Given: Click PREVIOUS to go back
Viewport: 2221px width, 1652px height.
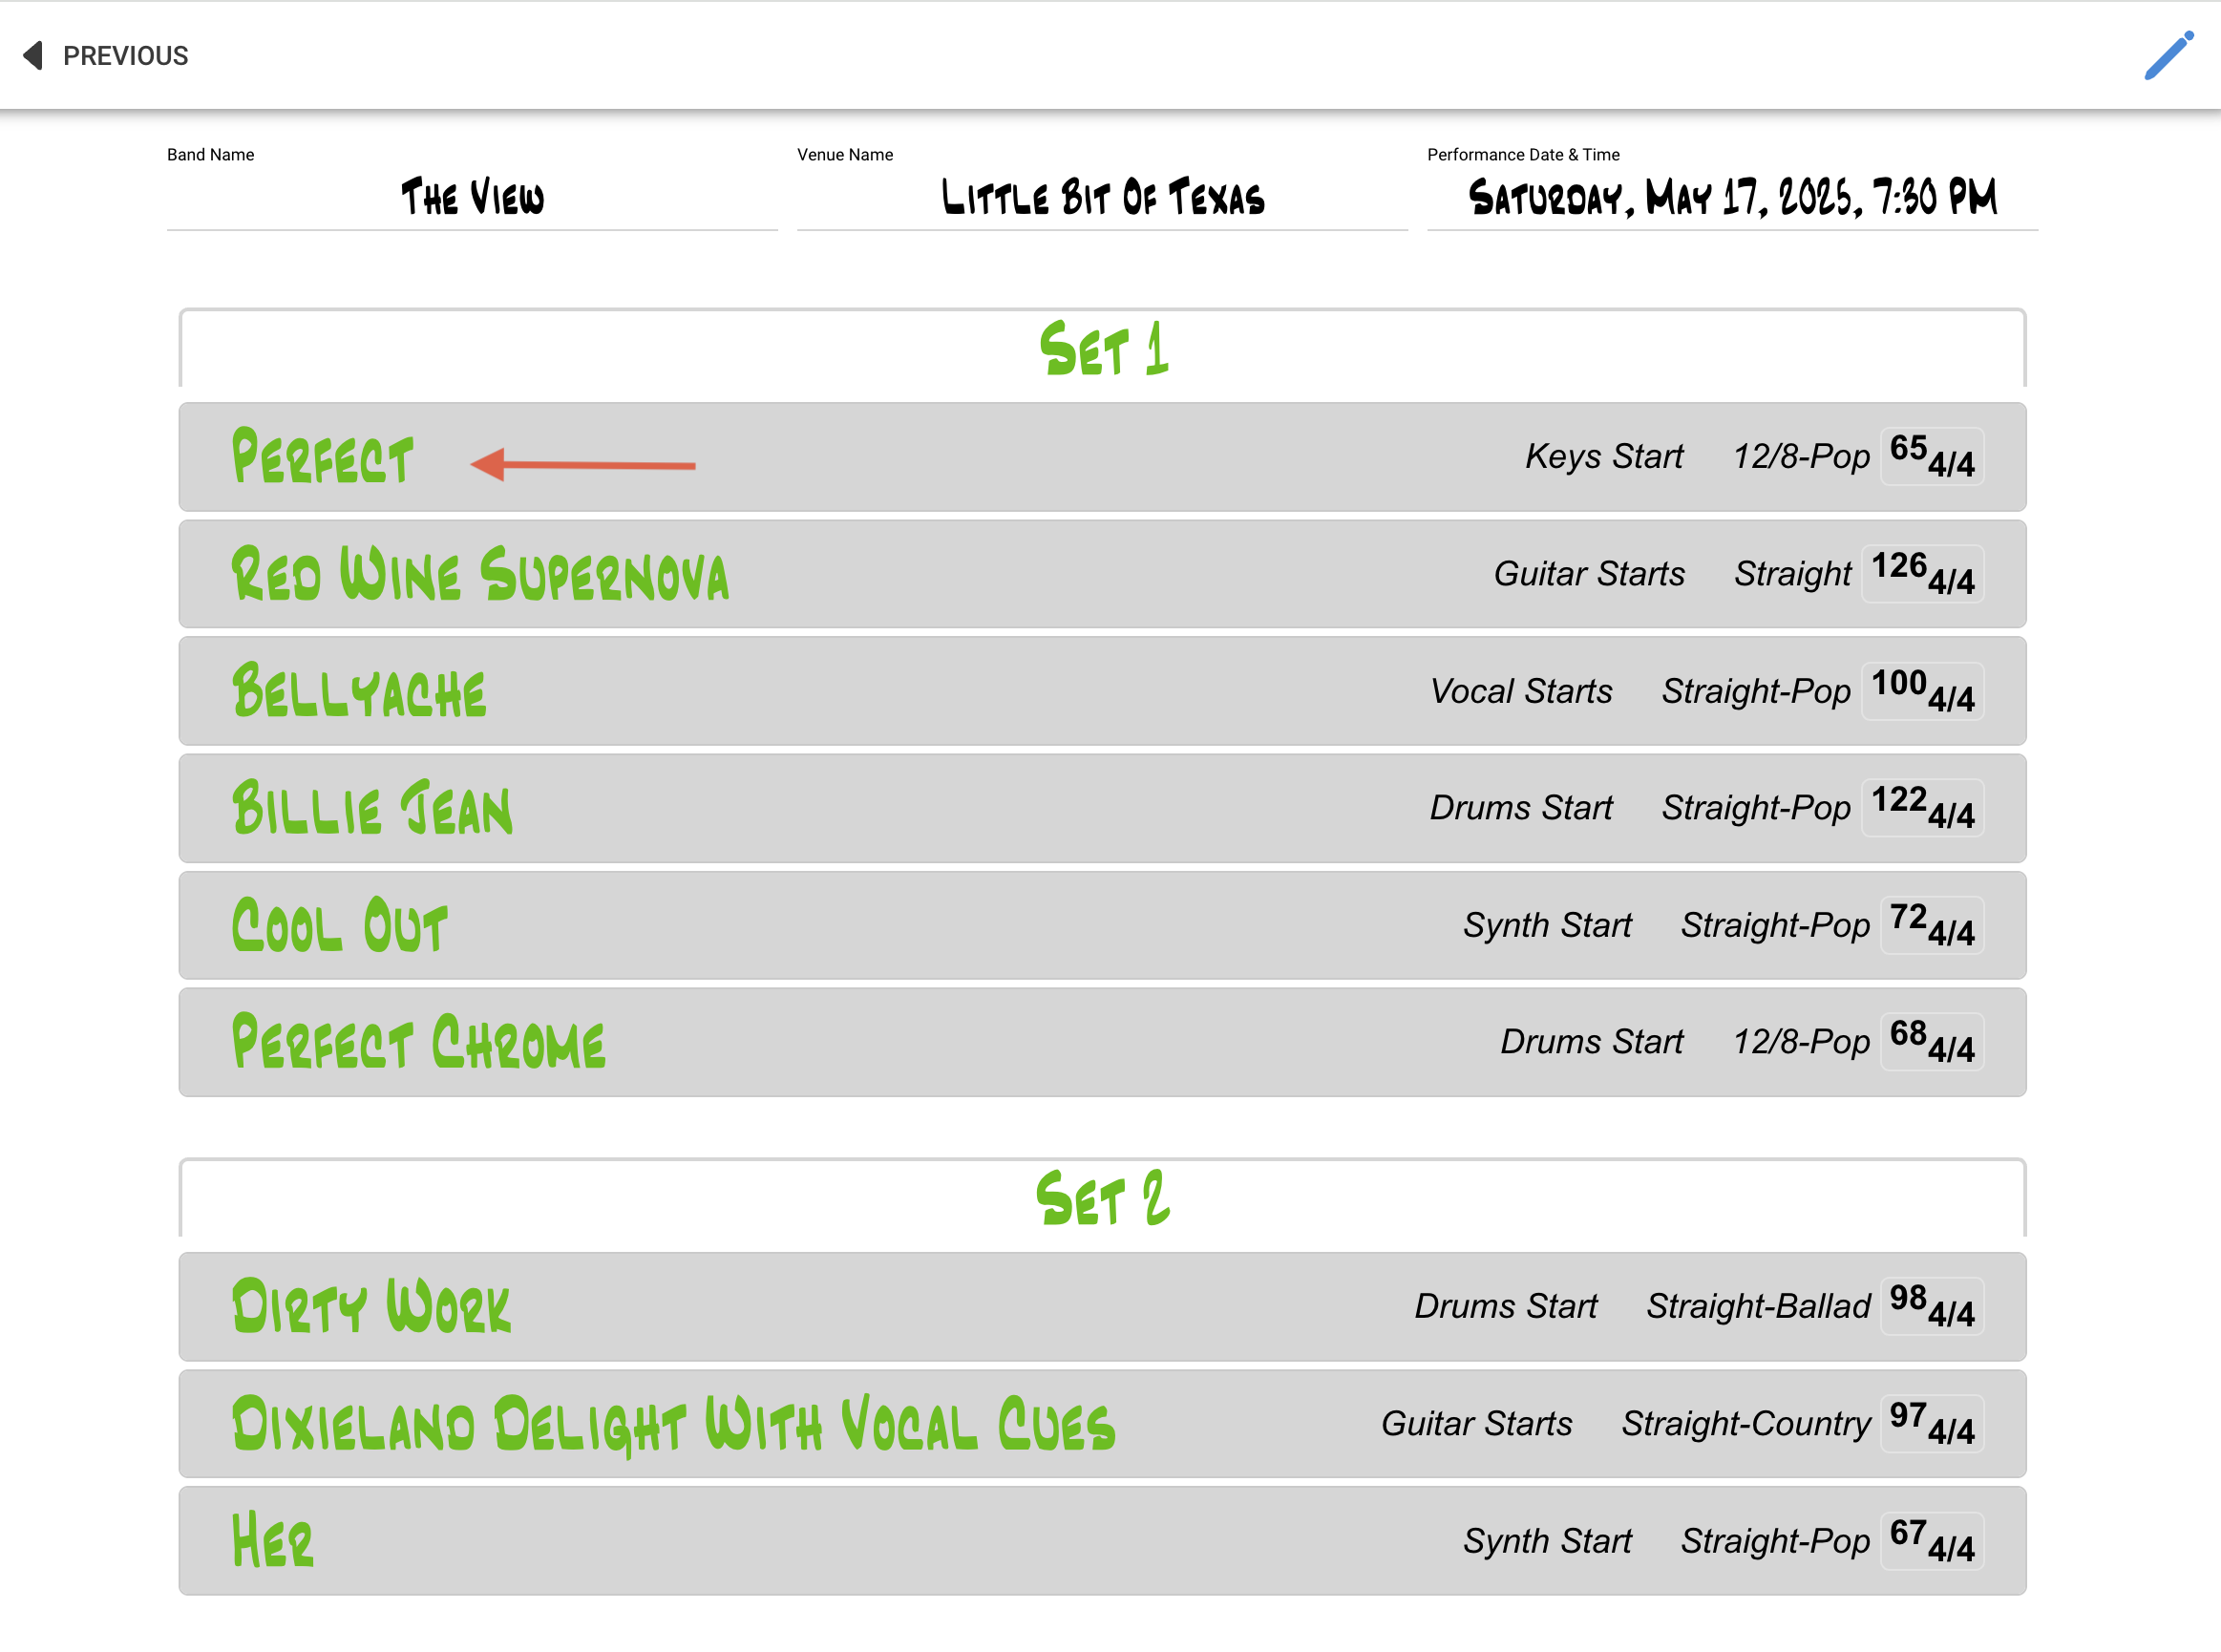Looking at the screenshot, I should click(125, 56).
